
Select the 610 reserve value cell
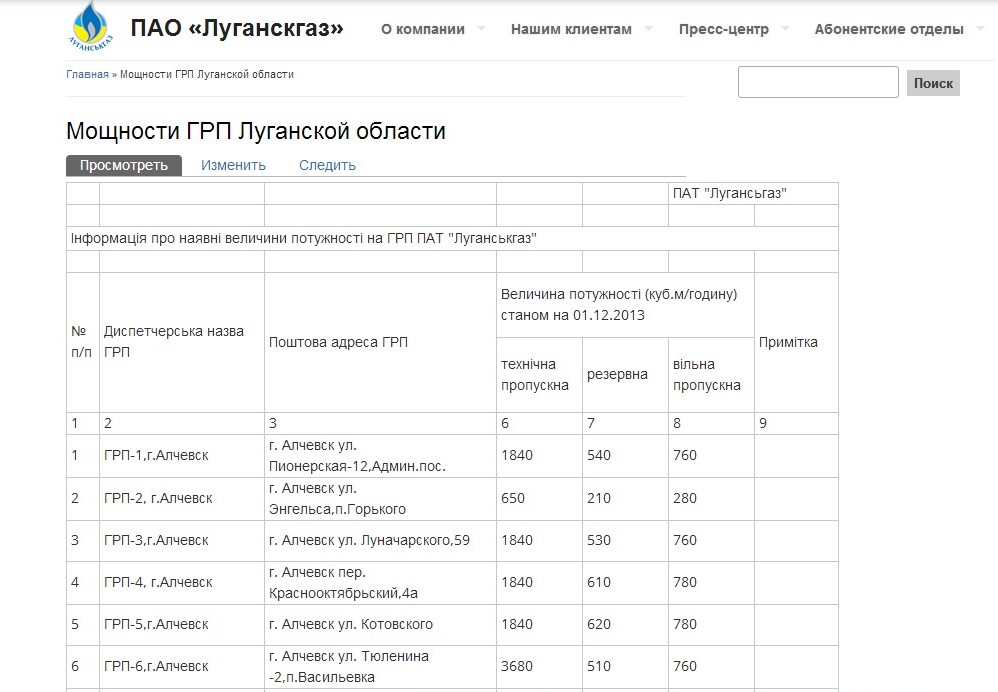point(625,583)
